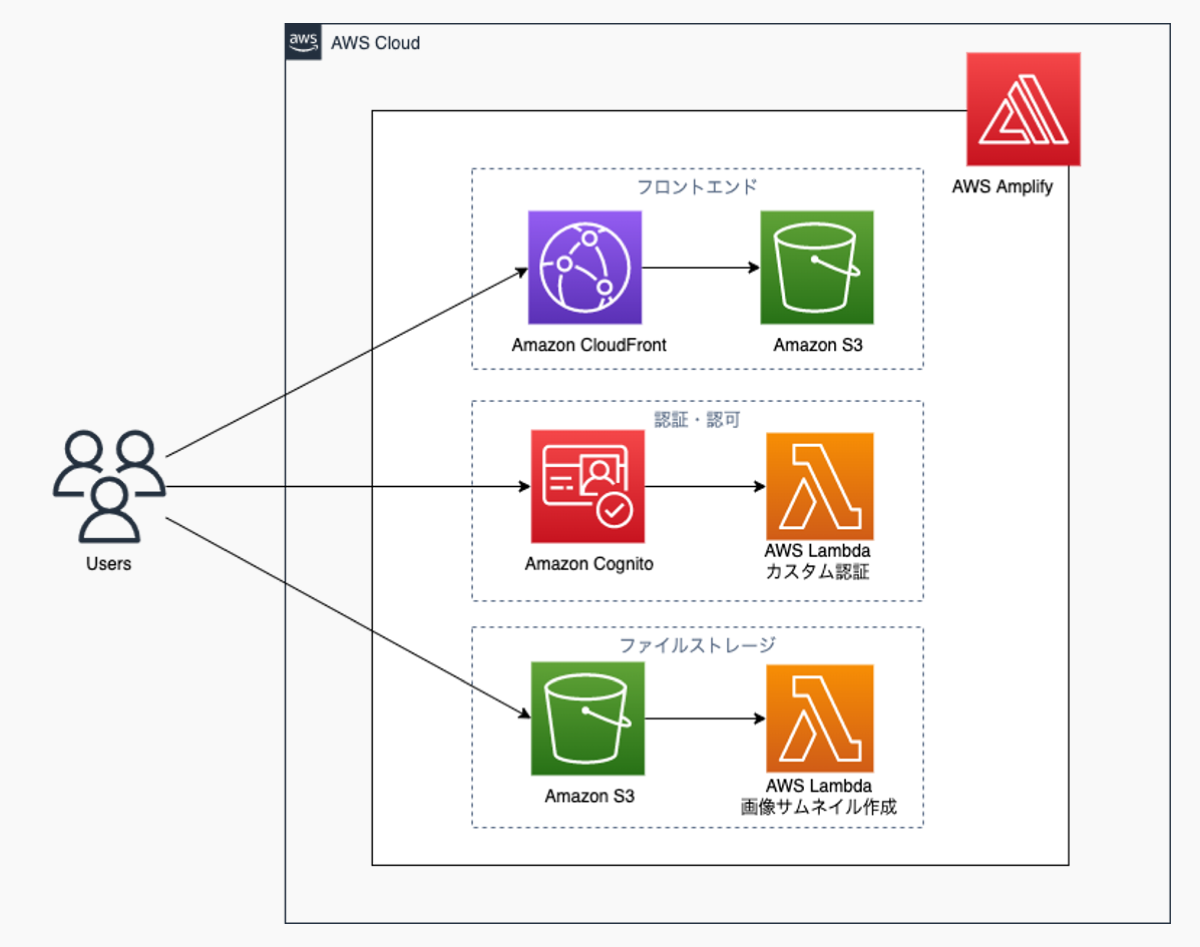Select the Amazon Cognito red icon
Image resolution: width=1200 pixels, height=947 pixels.
588,486
